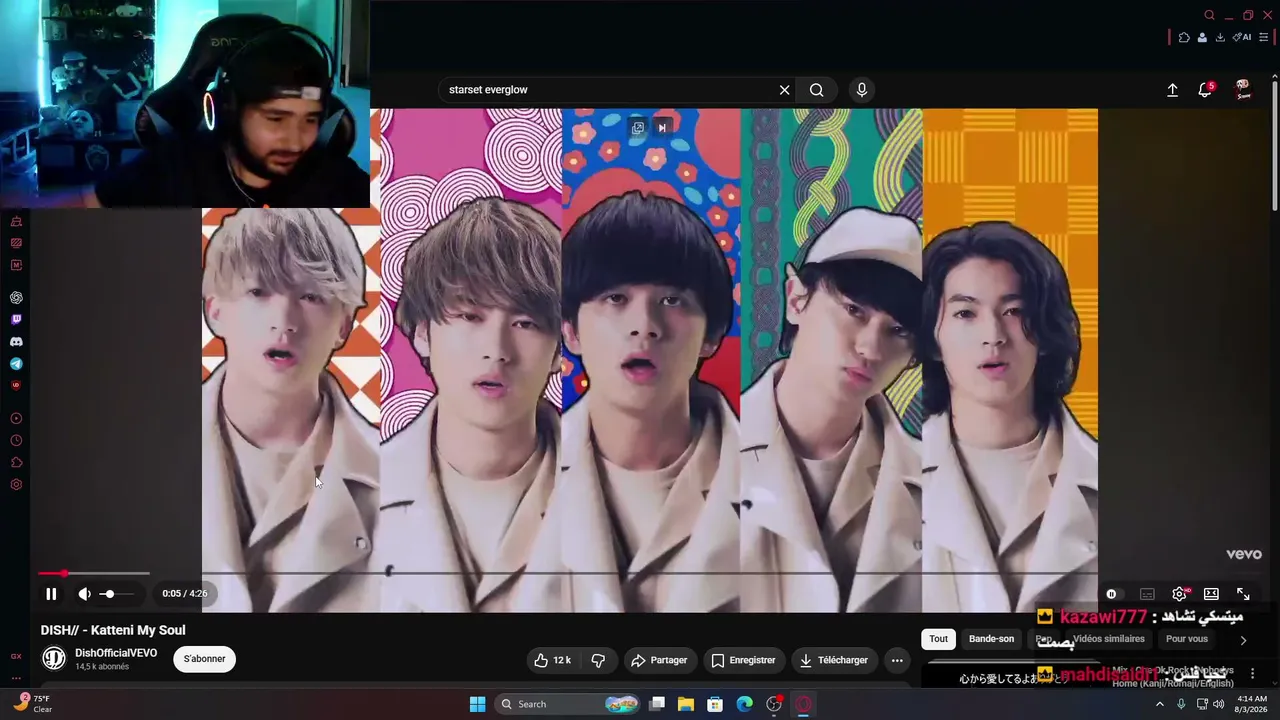
Task: Open the Opera GX taskbar icon
Action: point(803,704)
